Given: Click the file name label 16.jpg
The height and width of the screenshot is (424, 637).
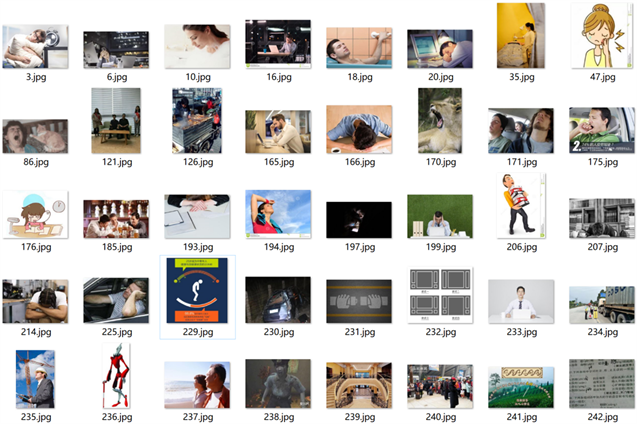Looking at the screenshot, I should (279, 77).
